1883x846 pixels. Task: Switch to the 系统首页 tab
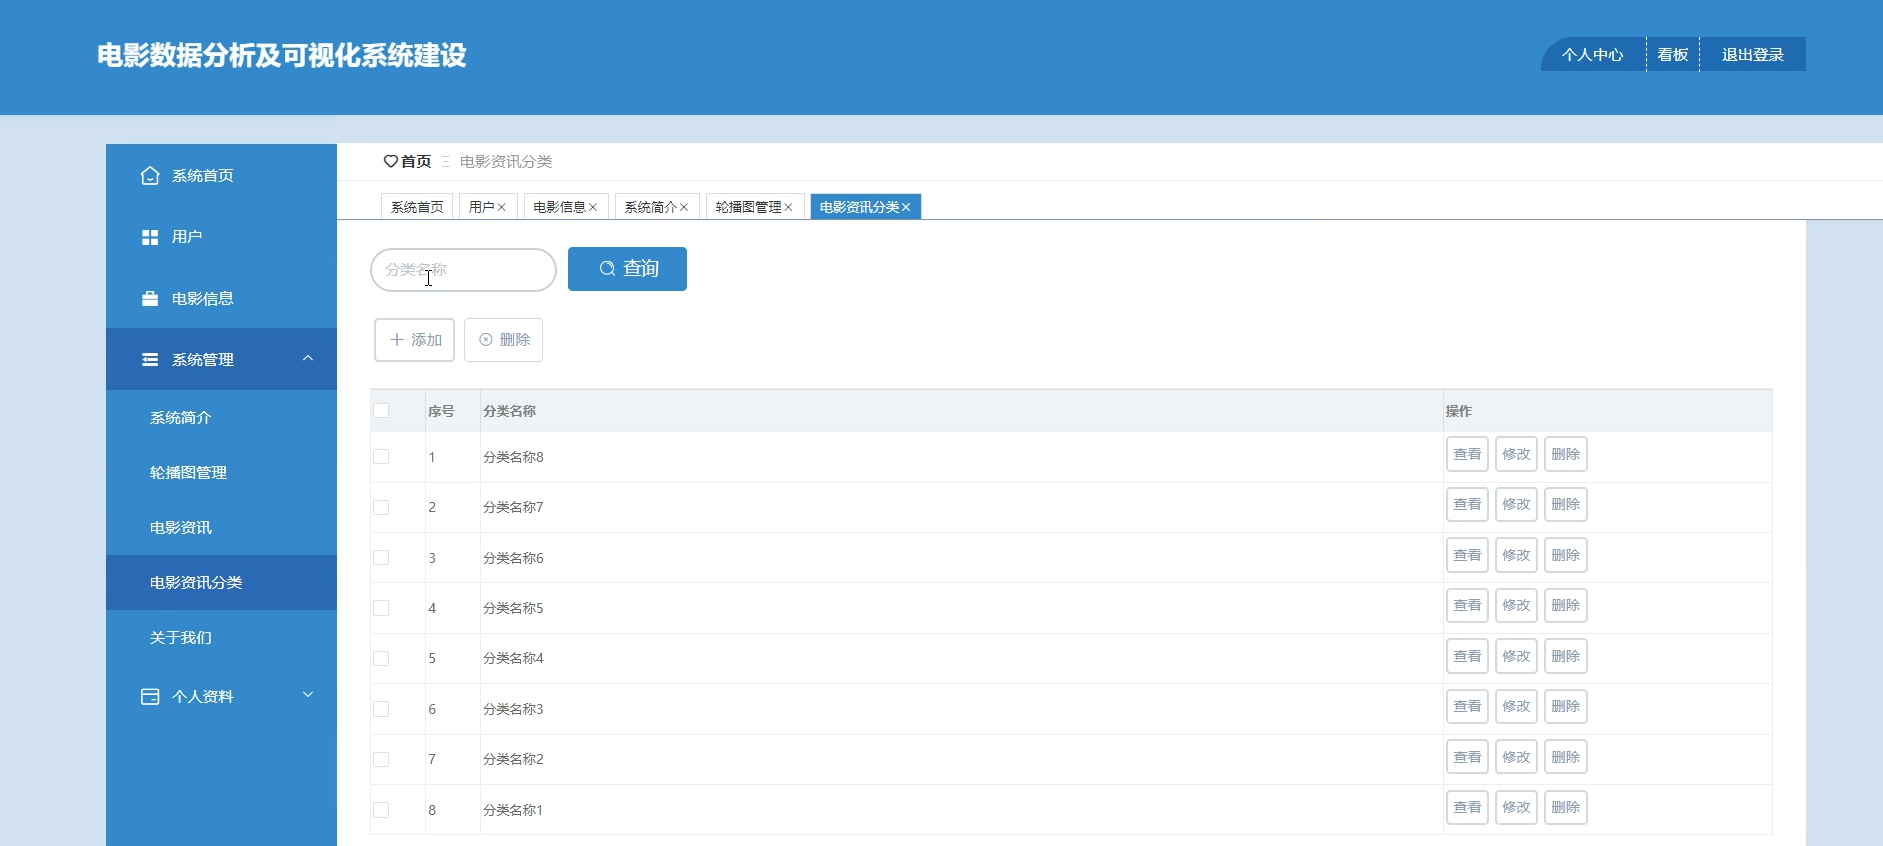pyautogui.click(x=417, y=207)
